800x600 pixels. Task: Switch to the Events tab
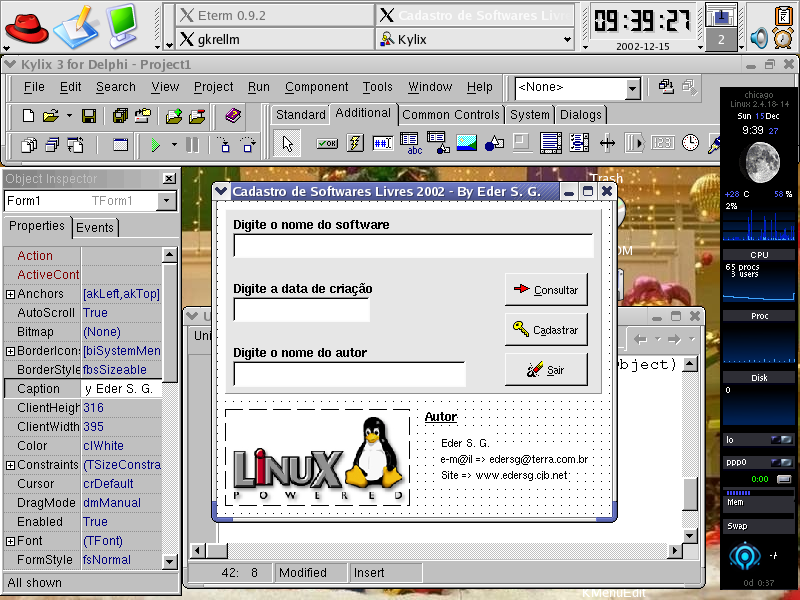[x=95, y=228]
